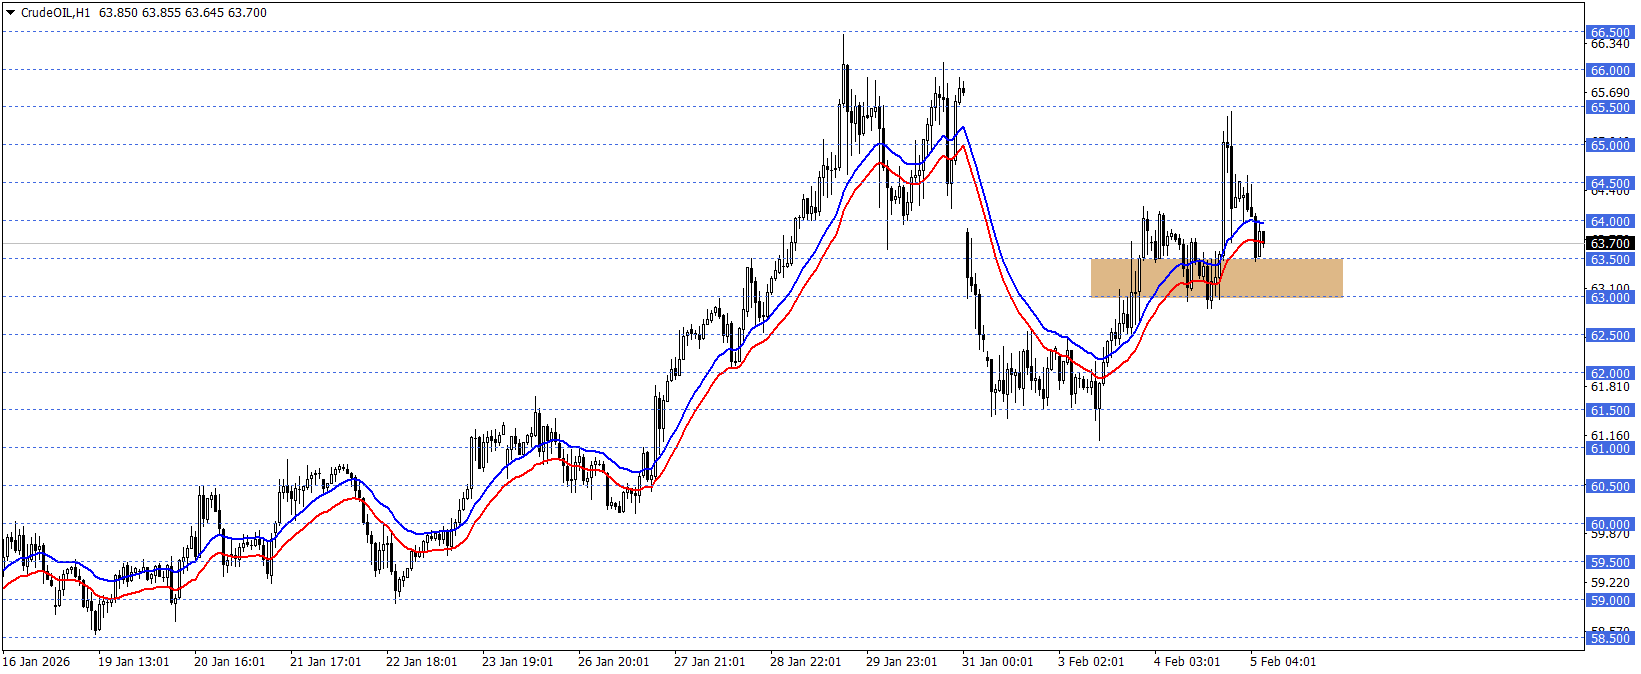Select the 63.000 price level label
The width and height of the screenshot is (1641, 674).
pos(1610,297)
